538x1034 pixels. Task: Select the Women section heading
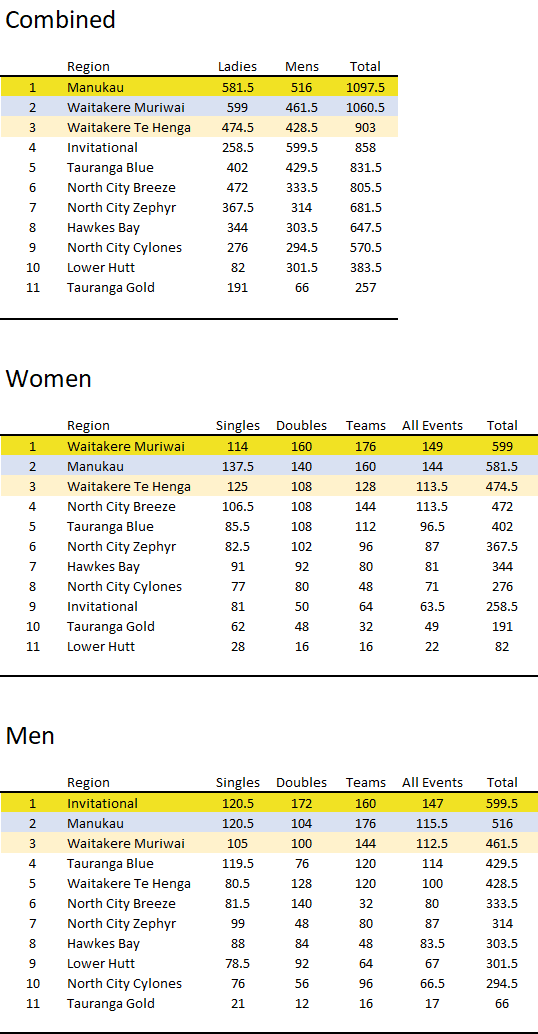(48, 379)
